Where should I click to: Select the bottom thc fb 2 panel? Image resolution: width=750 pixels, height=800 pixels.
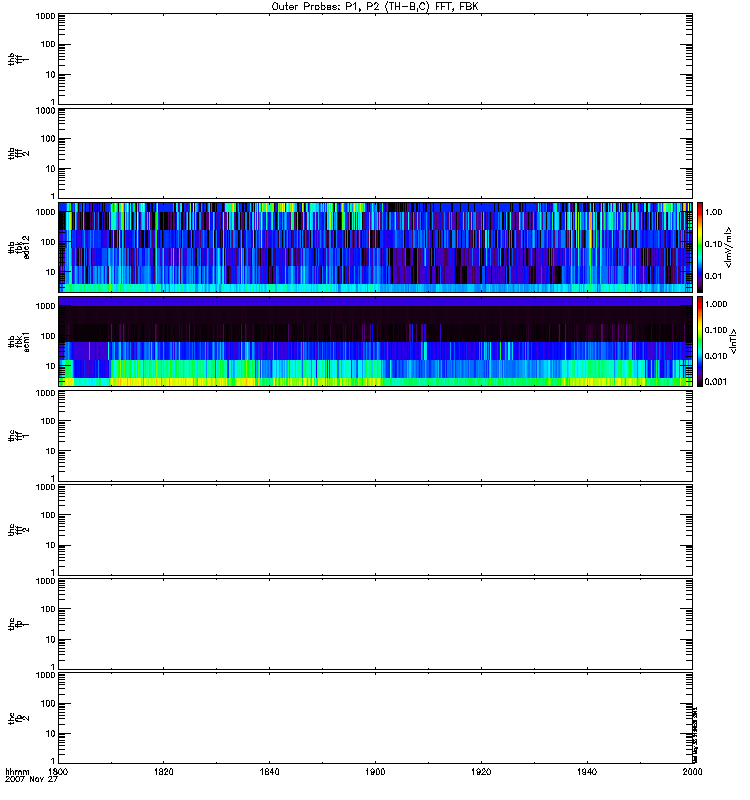(375, 717)
